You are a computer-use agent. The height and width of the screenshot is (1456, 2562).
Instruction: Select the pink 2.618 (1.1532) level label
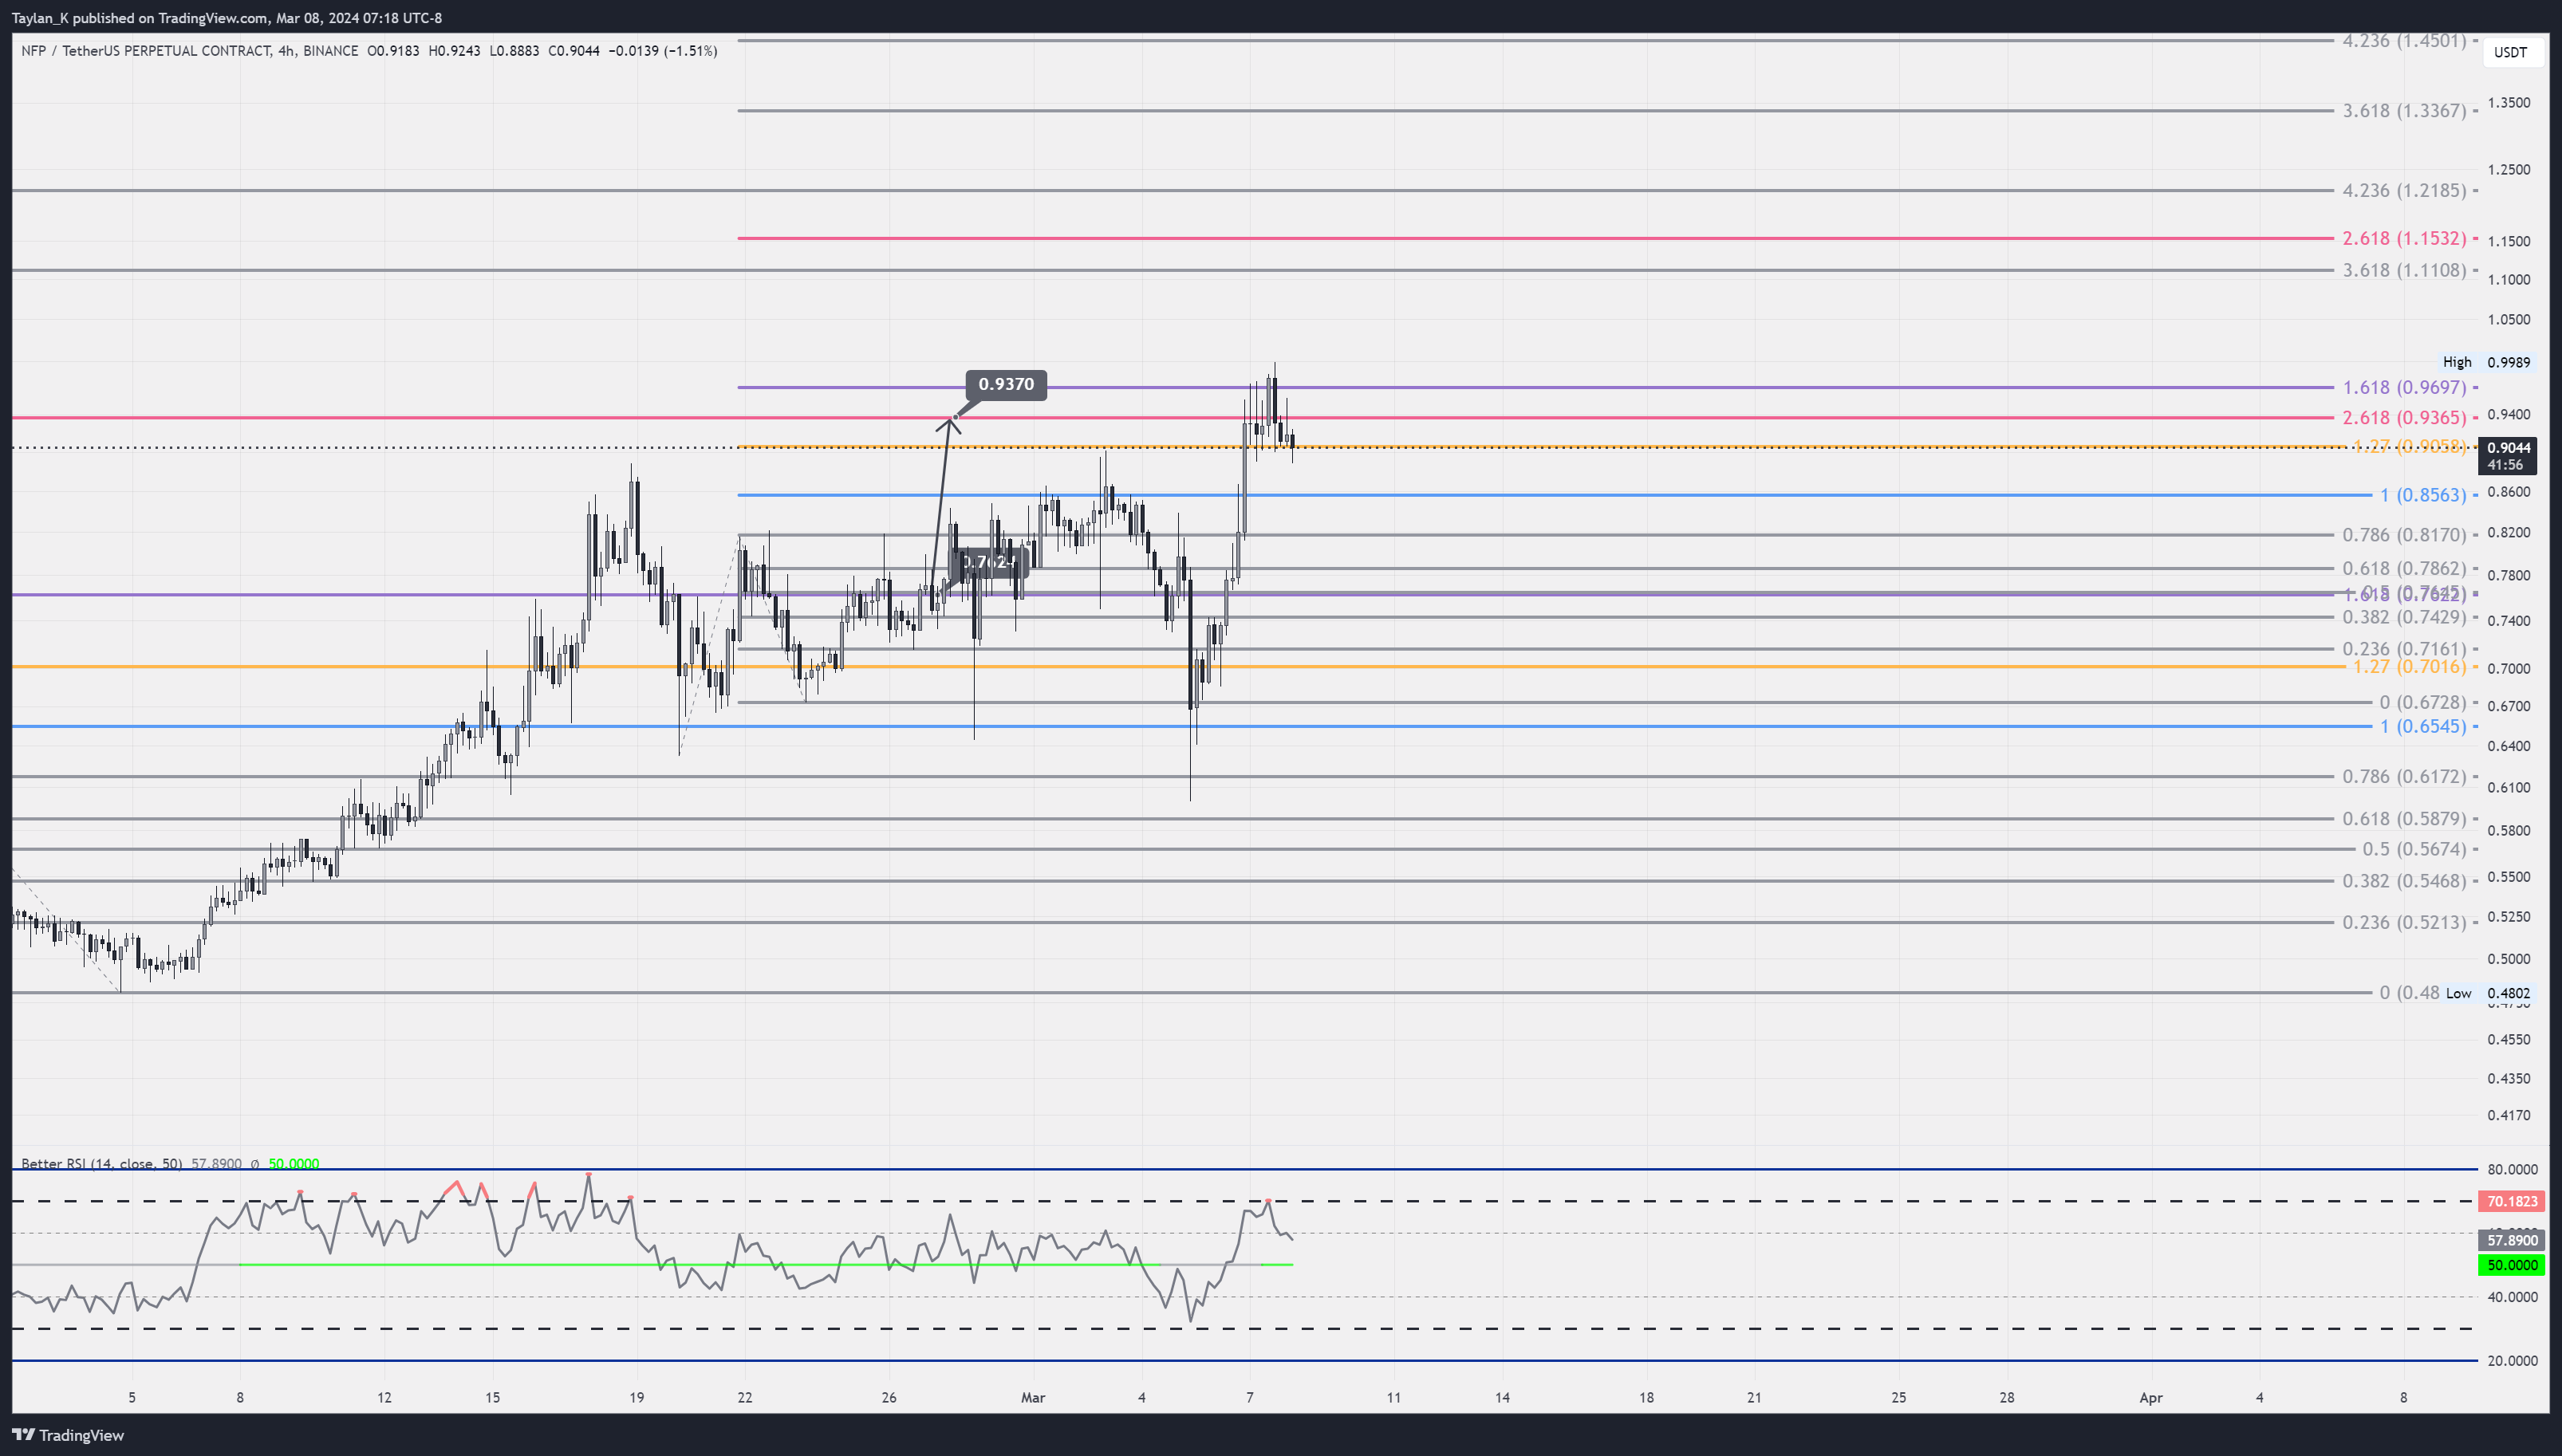(x=2405, y=238)
